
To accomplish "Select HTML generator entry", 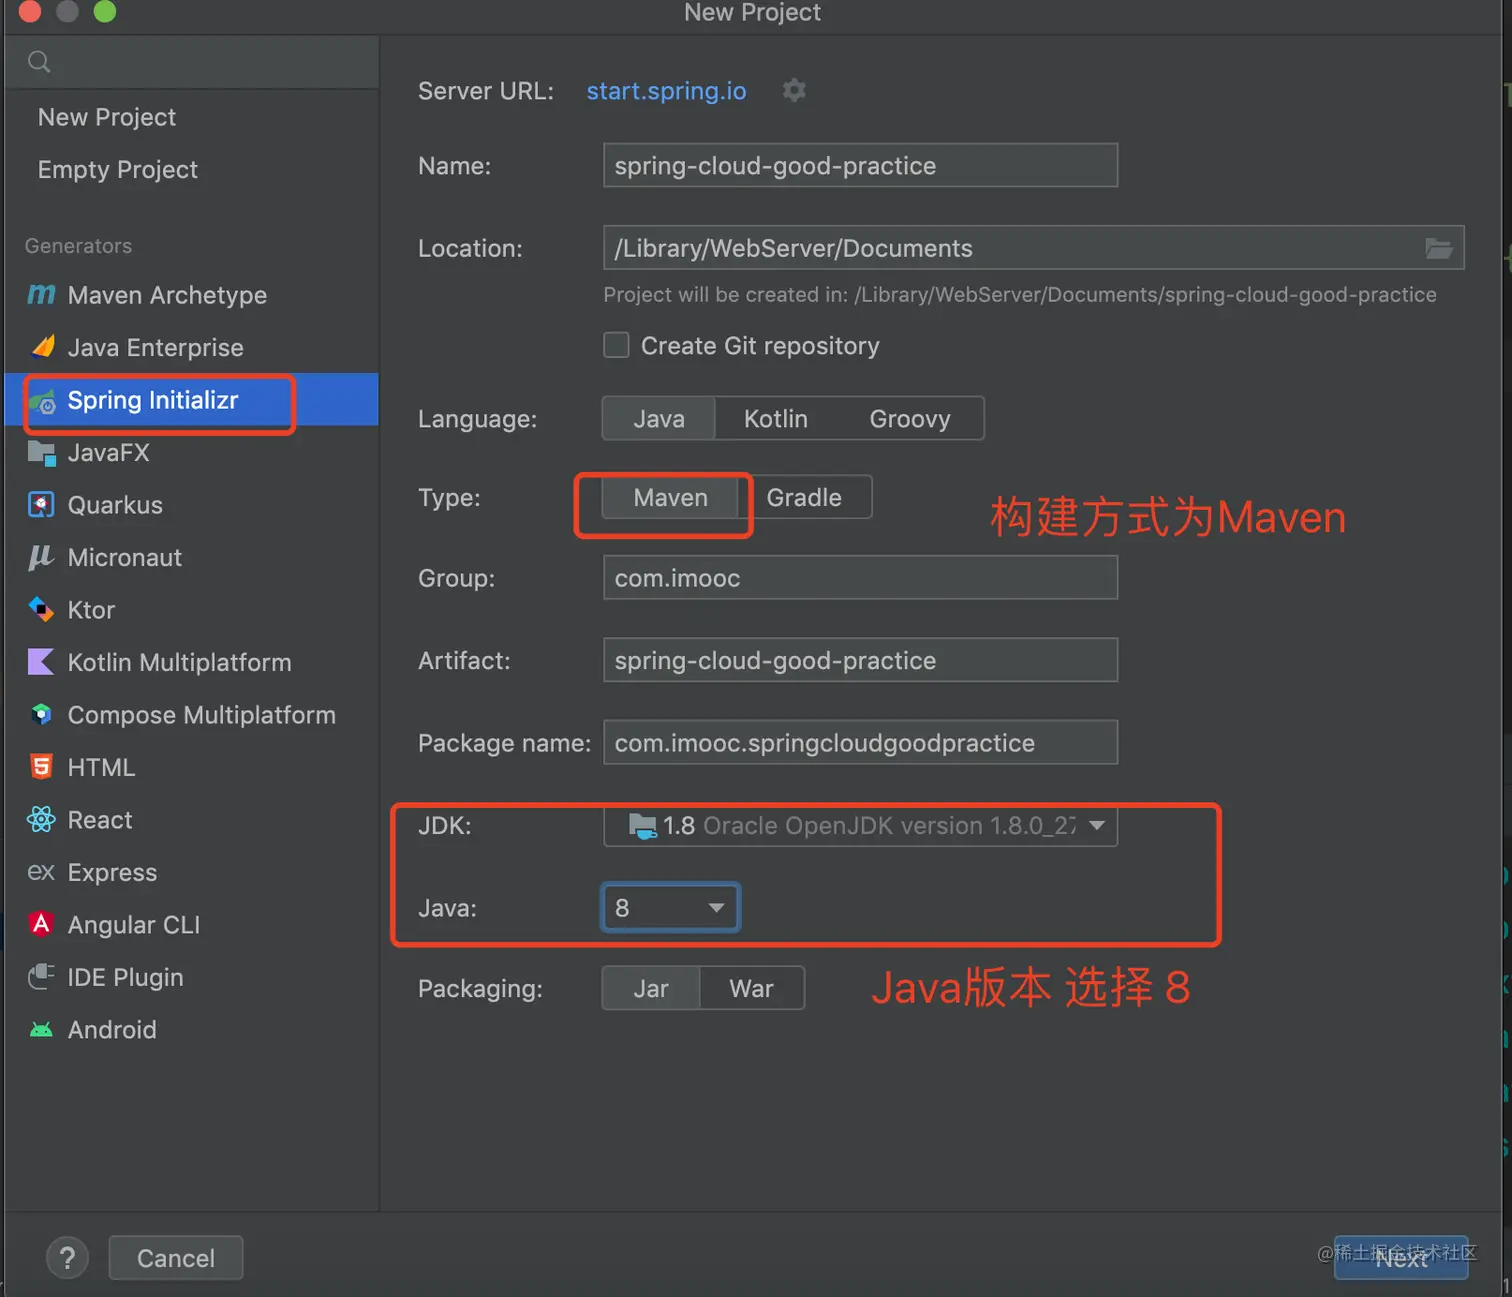I will click(x=192, y=767).
